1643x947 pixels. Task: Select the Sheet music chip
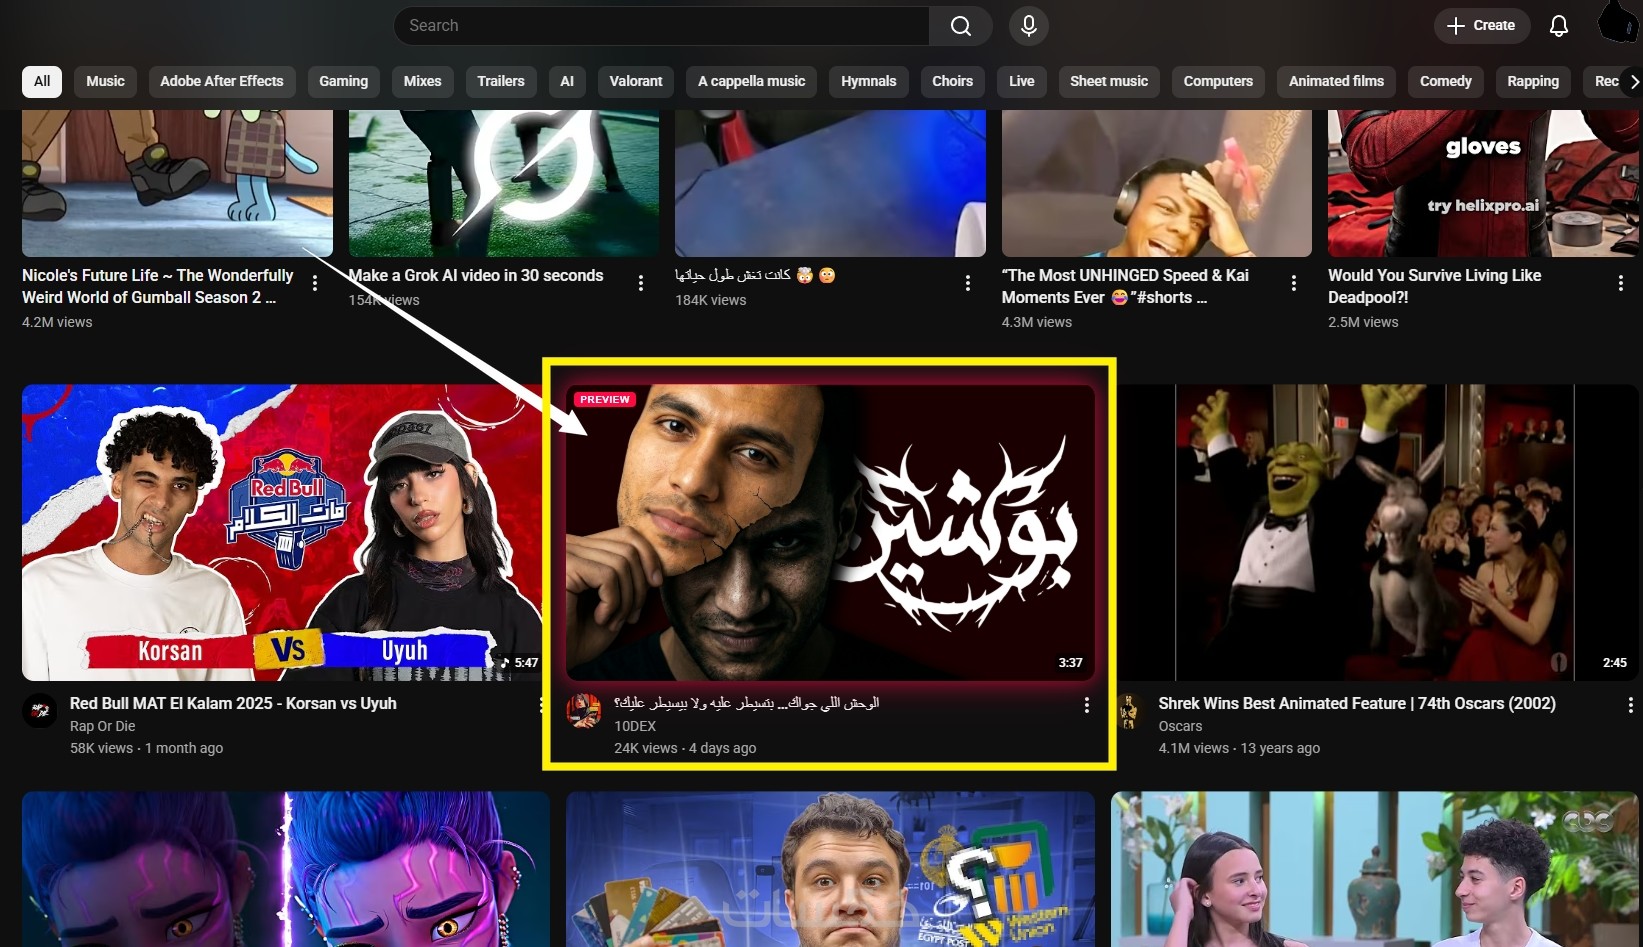click(1109, 82)
